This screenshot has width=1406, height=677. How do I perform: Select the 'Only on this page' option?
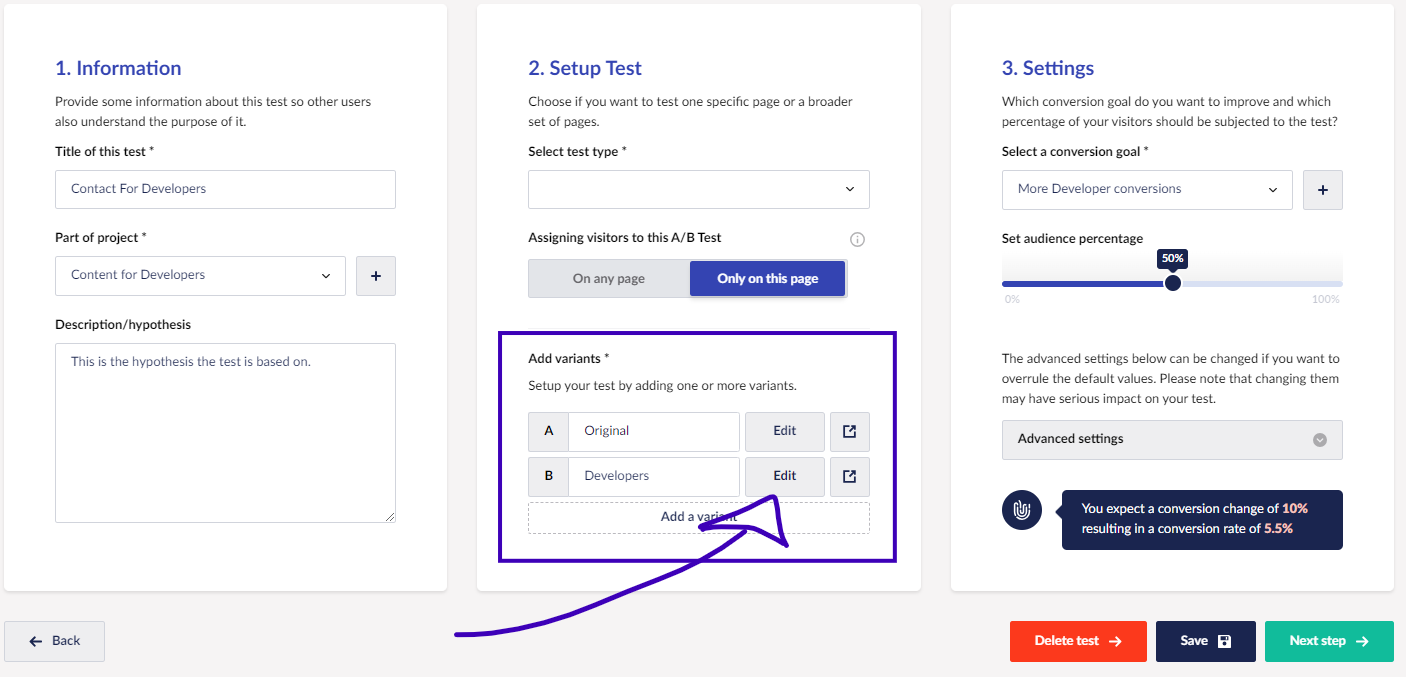[x=767, y=279]
